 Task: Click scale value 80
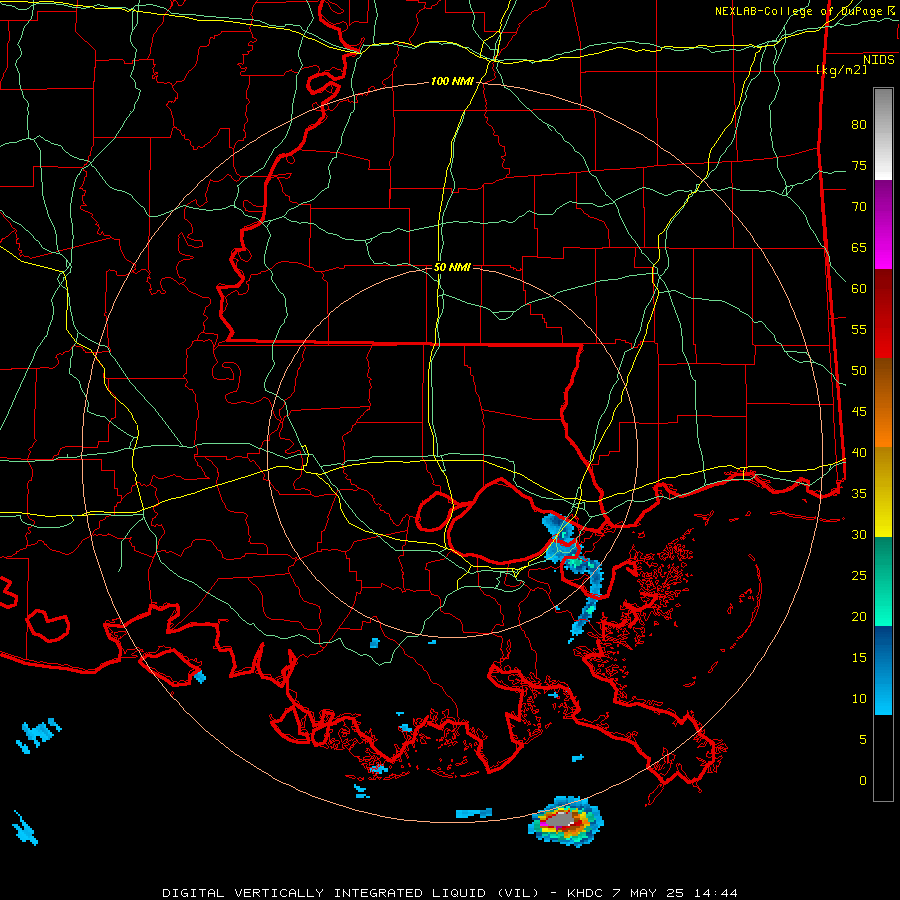coord(859,125)
